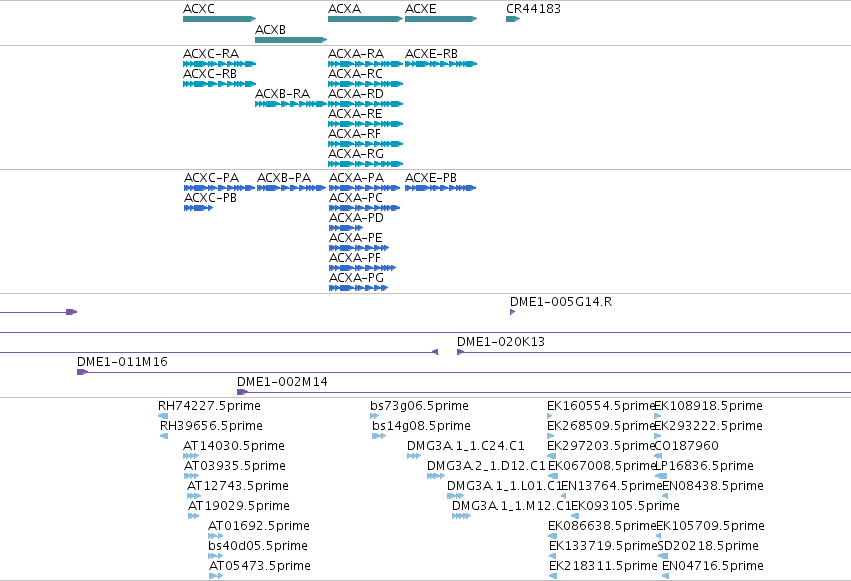Click the ACXA-PF protein glyph

click(362, 268)
